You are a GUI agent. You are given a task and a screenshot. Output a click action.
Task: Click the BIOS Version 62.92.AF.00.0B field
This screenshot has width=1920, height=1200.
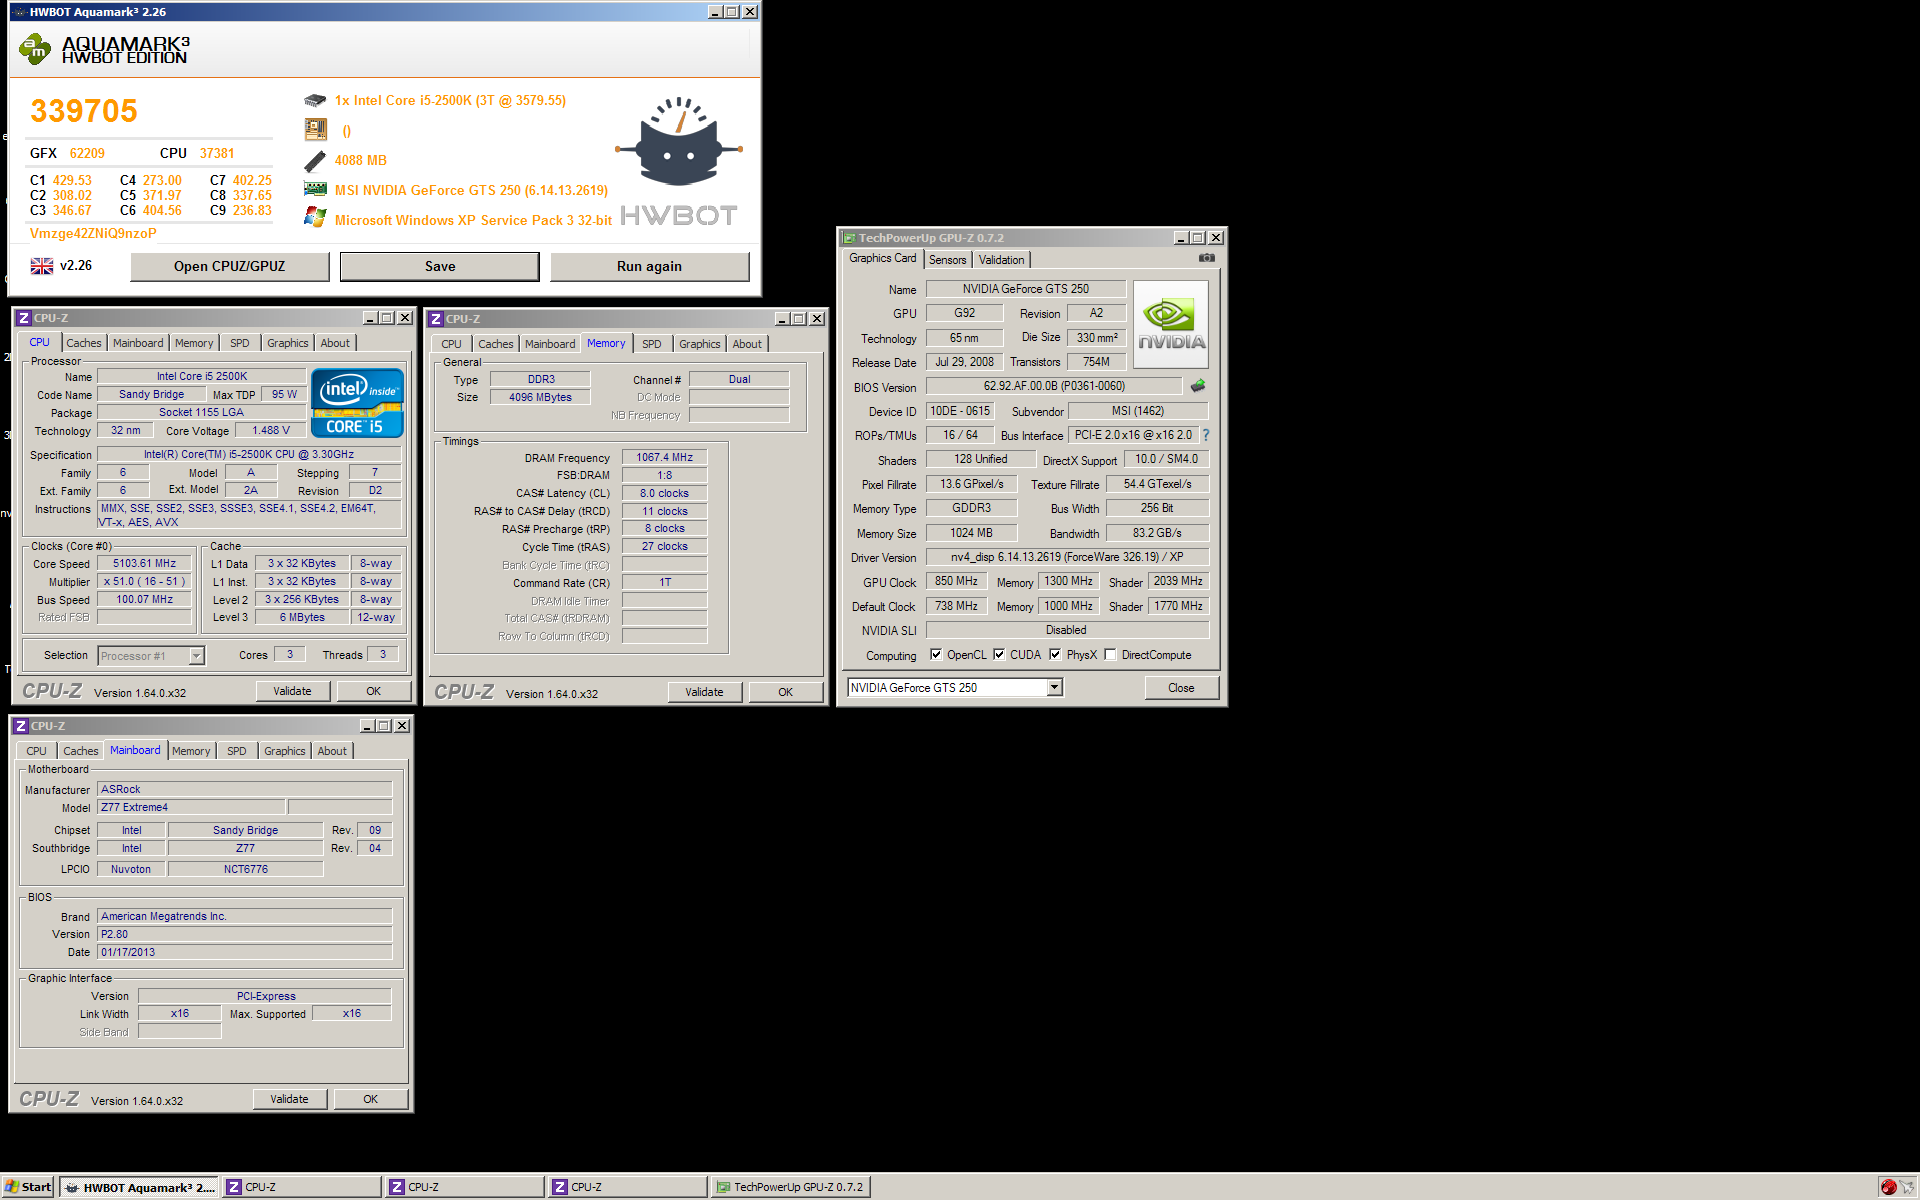click(x=1054, y=386)
